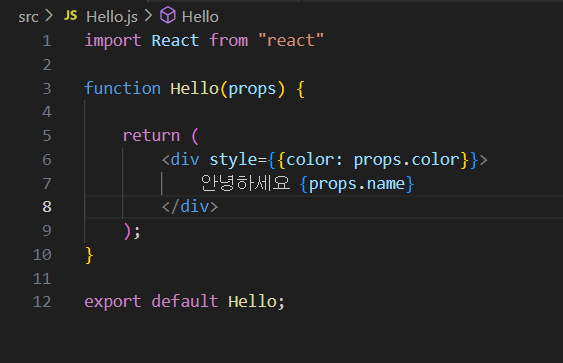Image resolution: width=563 pixels, height=363 pixels.
Task: Click the closing </div> tag on line 8
Action: click(190, 207)
